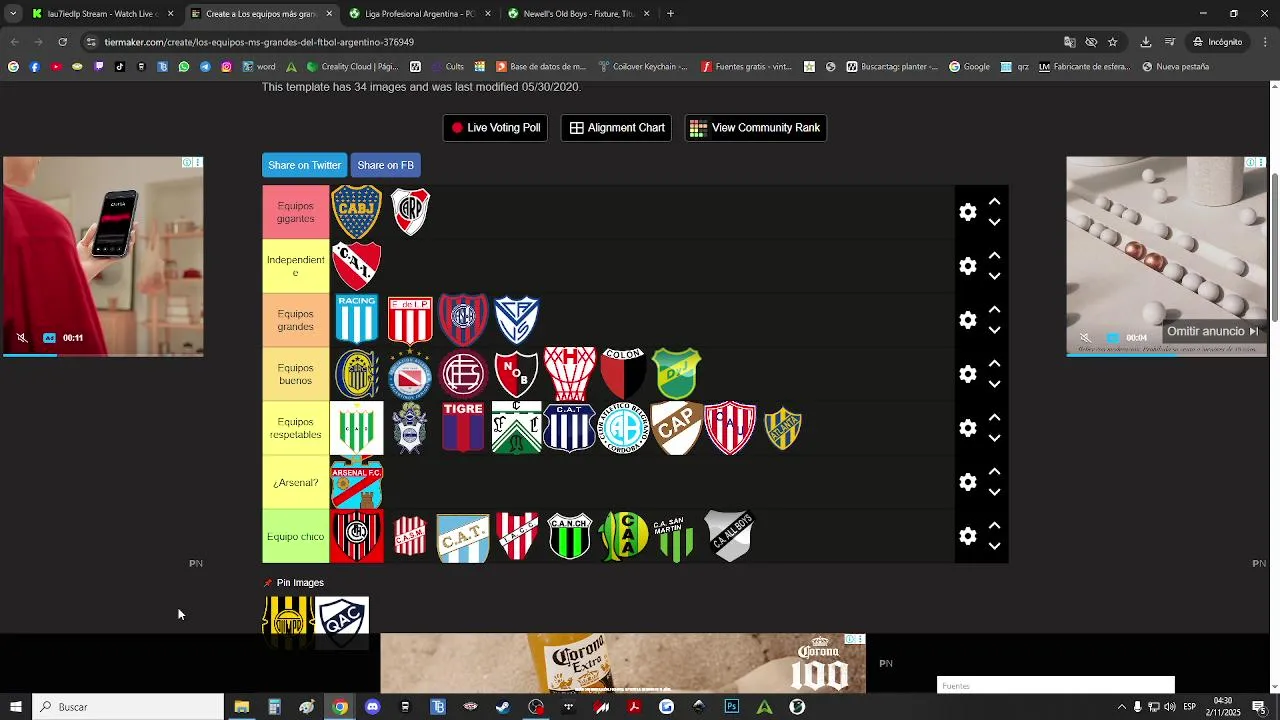This screenshot has width=1280, height=720.
Task: Open settings gear for Equipos grandes row
Action: tap(967, 320)
